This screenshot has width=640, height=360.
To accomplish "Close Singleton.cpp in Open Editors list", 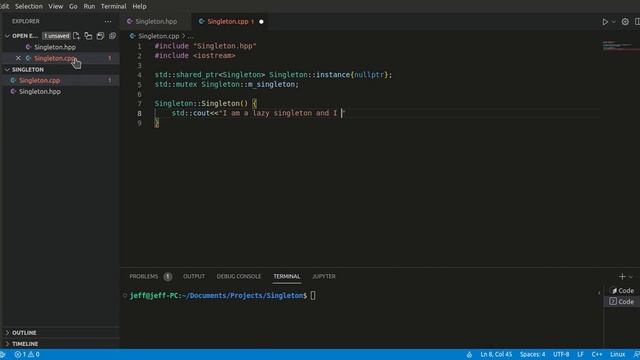I will click(18, 58).
